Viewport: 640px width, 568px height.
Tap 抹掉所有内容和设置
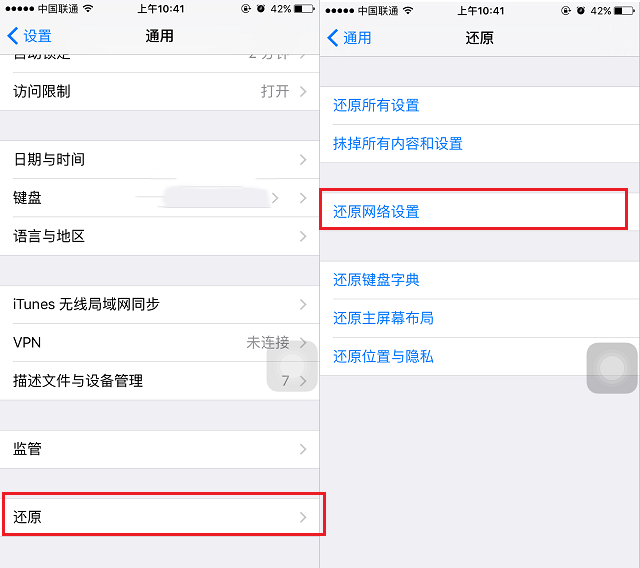click(x=480, y=144)
